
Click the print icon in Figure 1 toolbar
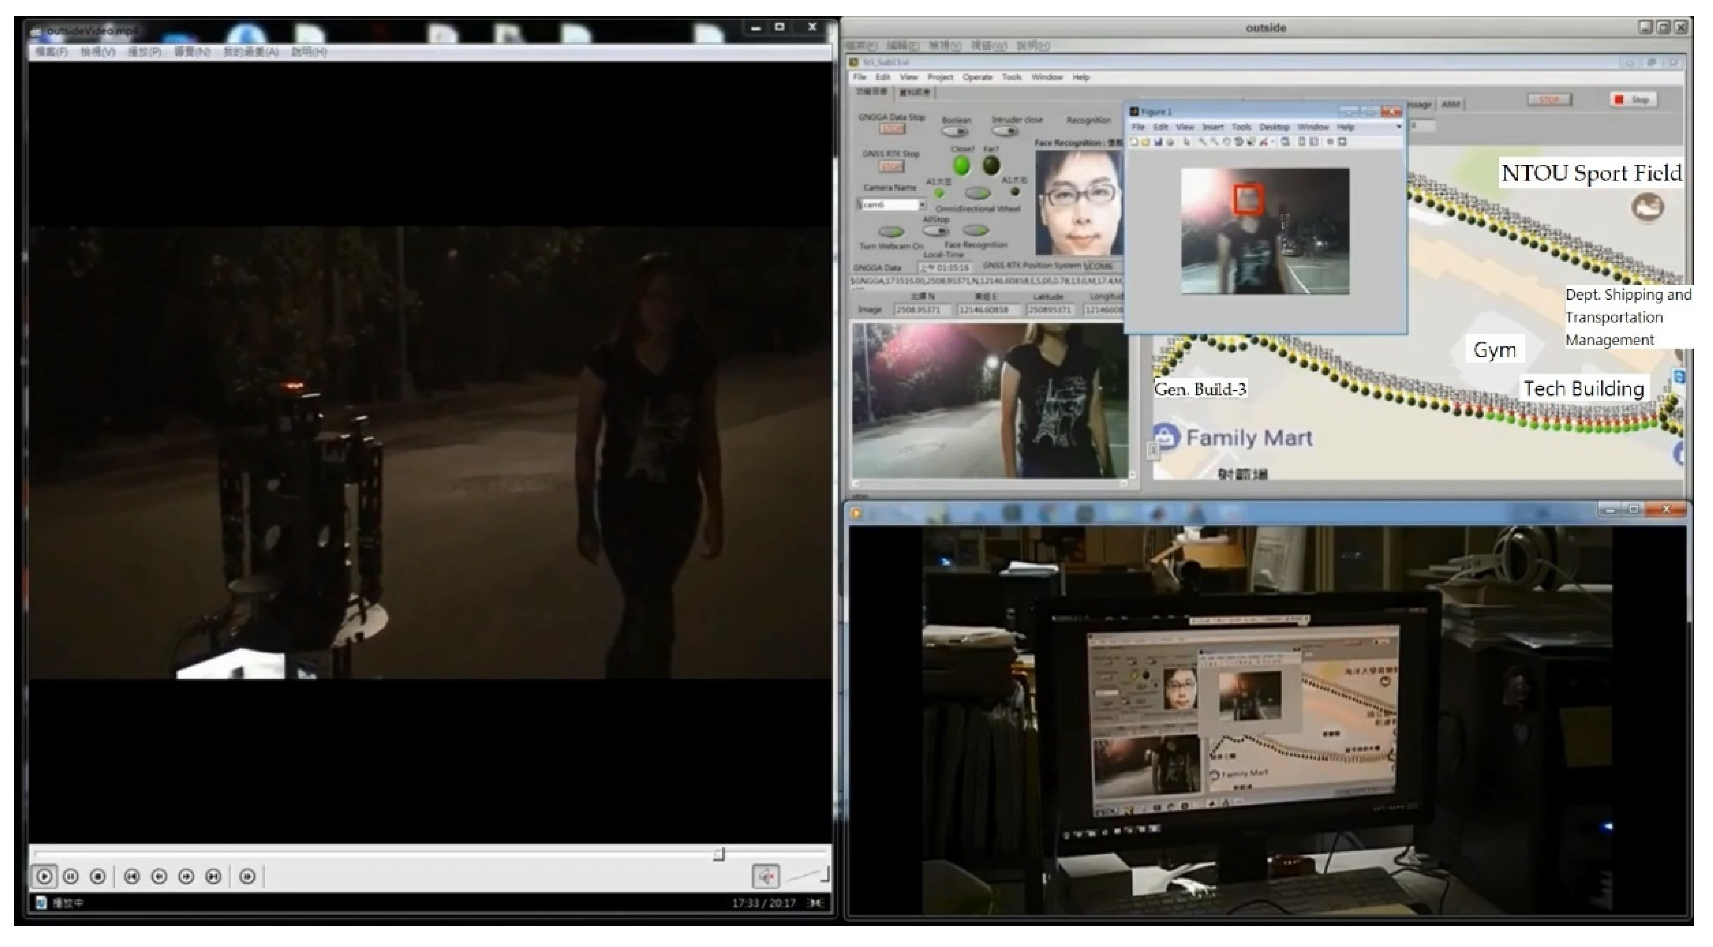[x=1170, y=142]
